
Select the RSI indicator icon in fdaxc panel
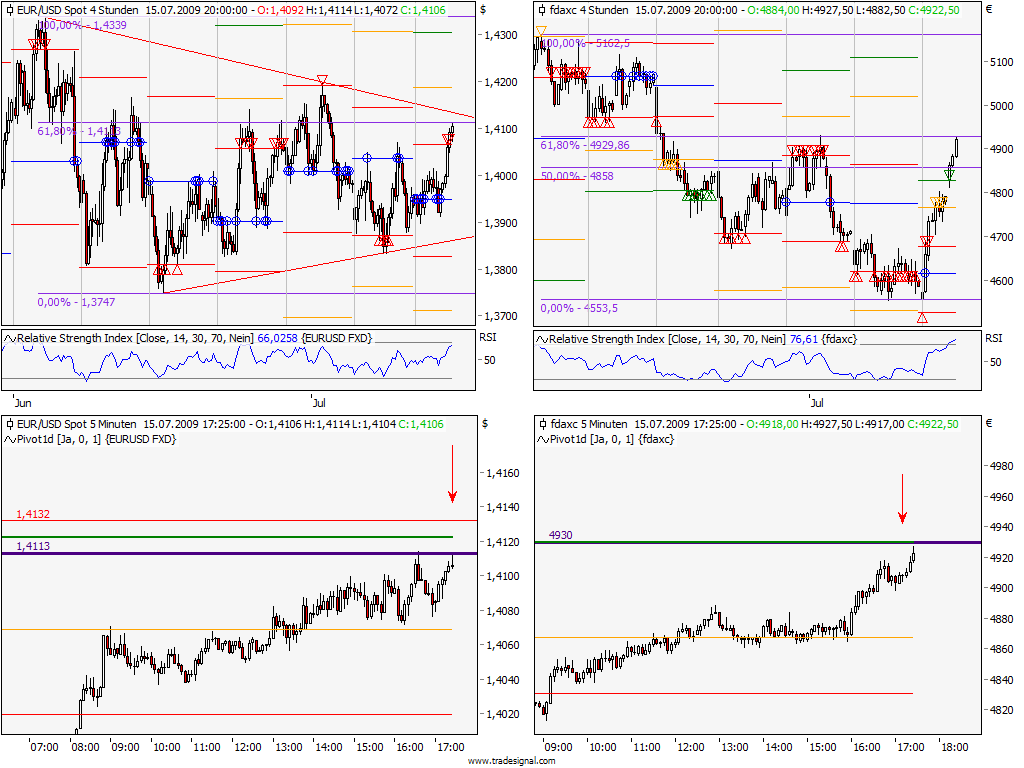click(x=542, y=340)
